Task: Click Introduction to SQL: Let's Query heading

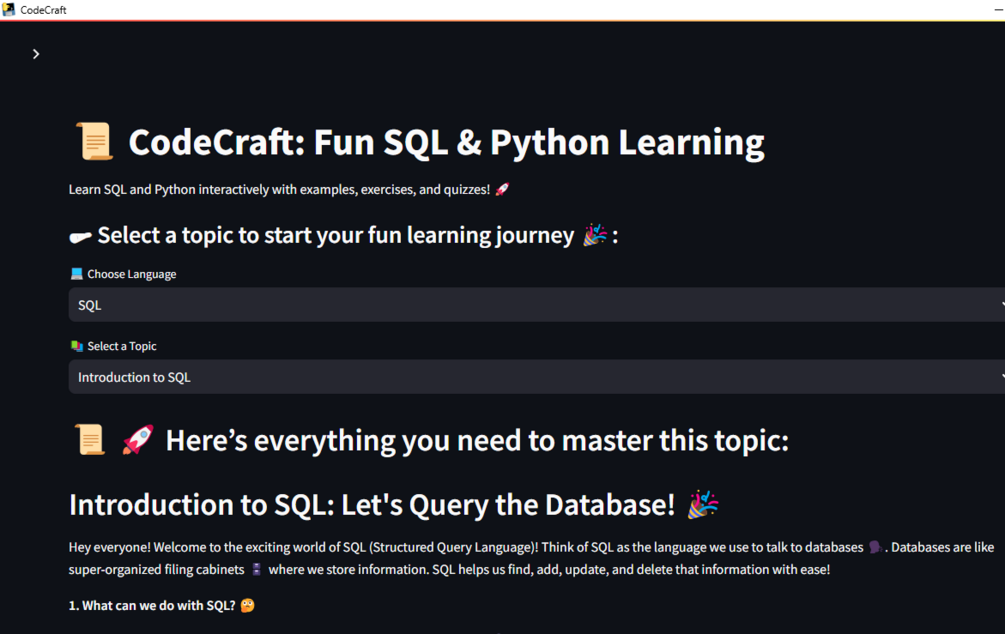Action: [x=372, y=505]
